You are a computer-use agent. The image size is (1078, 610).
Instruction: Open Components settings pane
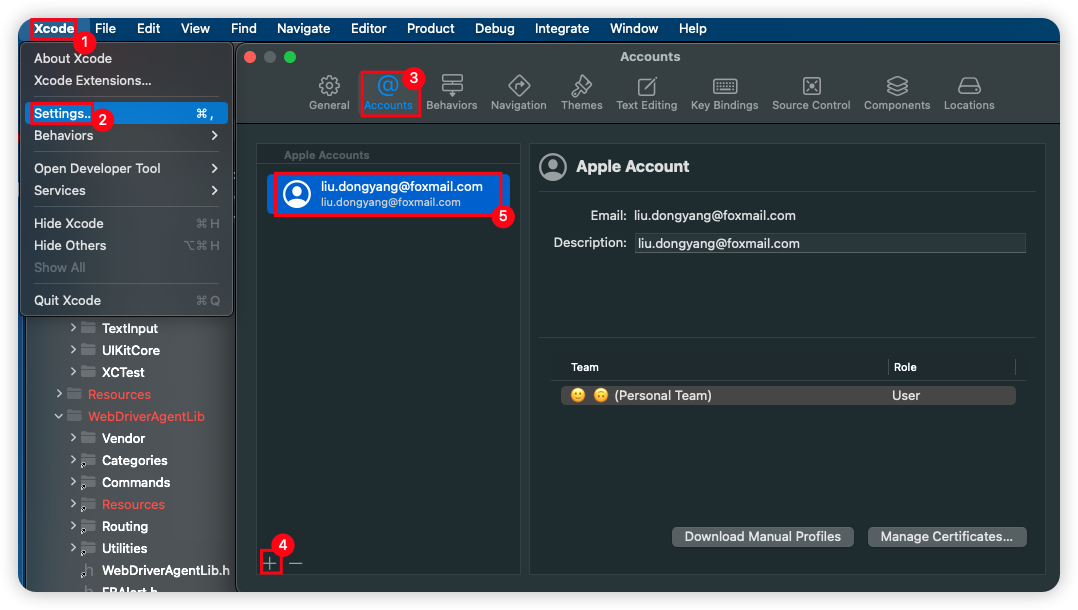click(x=897, y=93)
